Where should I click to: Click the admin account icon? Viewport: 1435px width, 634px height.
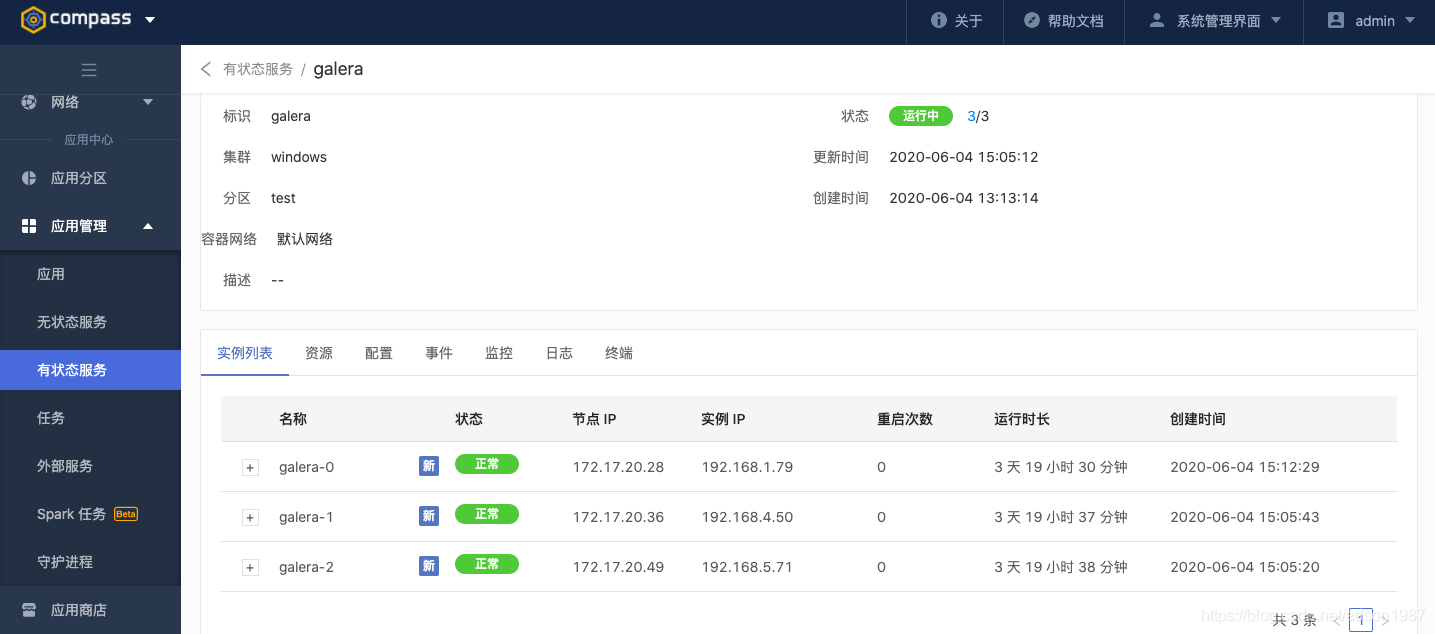(1336, 20)
